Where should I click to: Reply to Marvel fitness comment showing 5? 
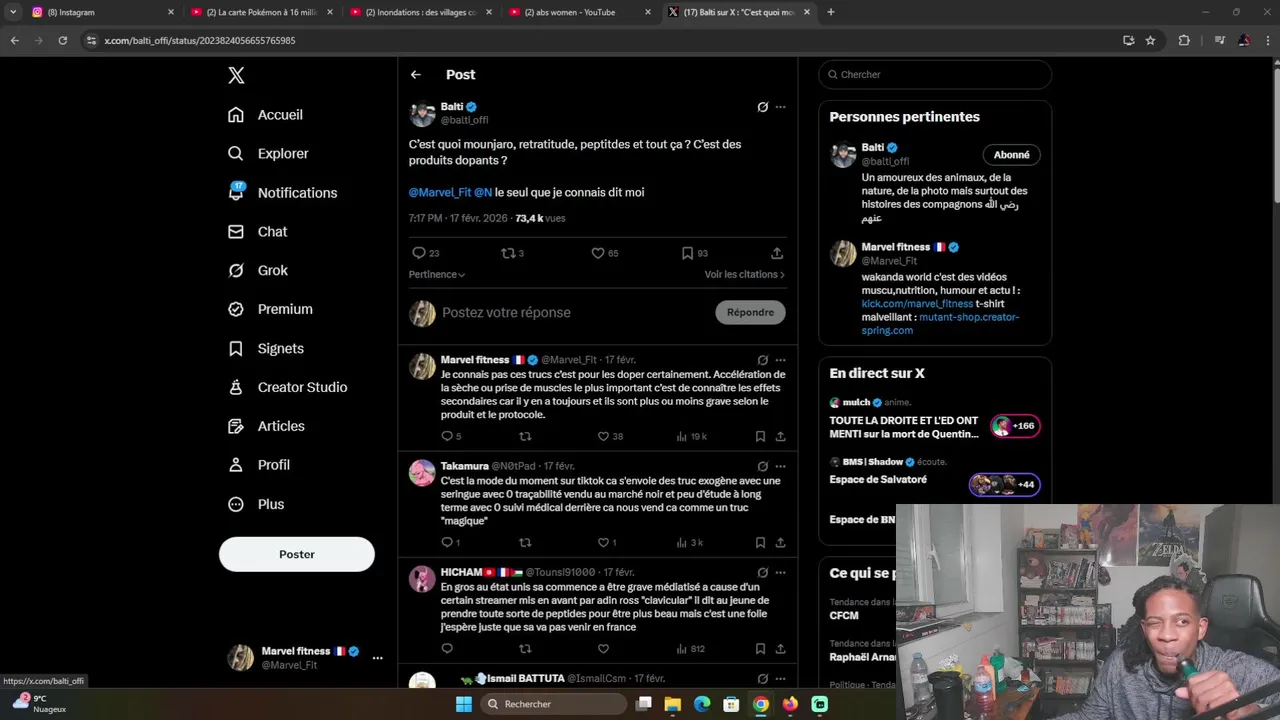[451, 436]
